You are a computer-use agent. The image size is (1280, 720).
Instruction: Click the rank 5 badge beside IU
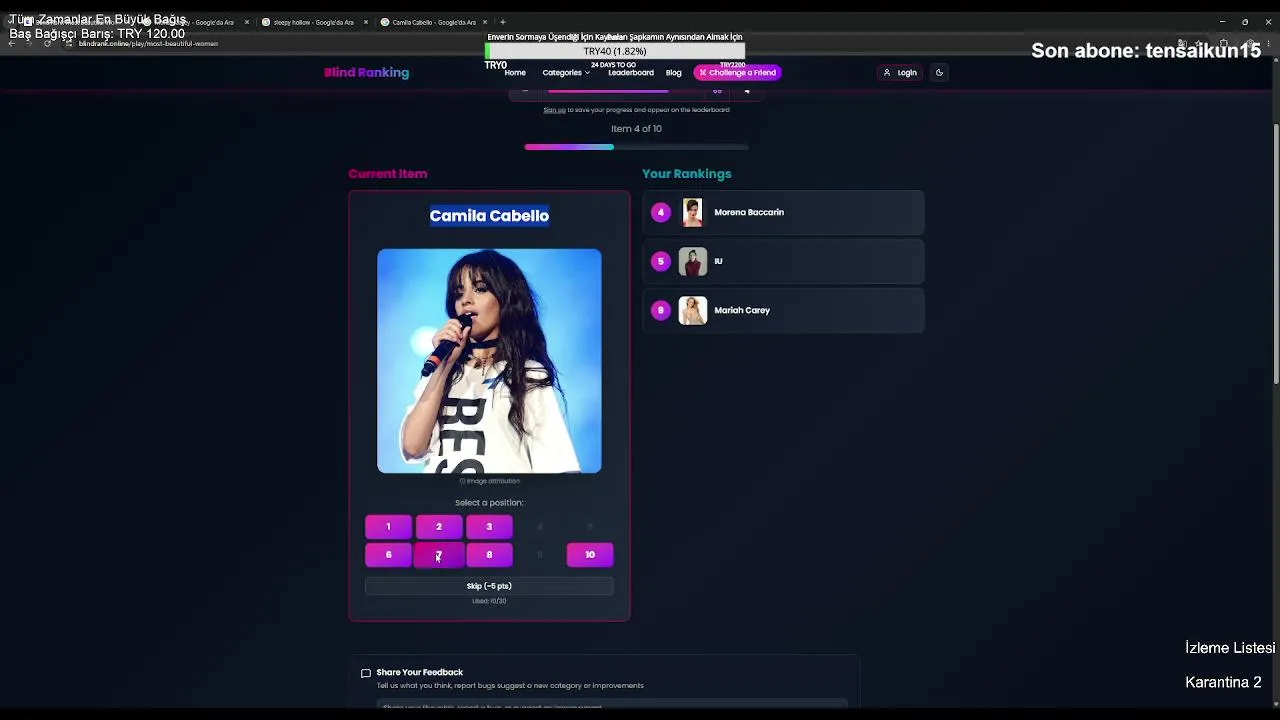coord(660,261)
